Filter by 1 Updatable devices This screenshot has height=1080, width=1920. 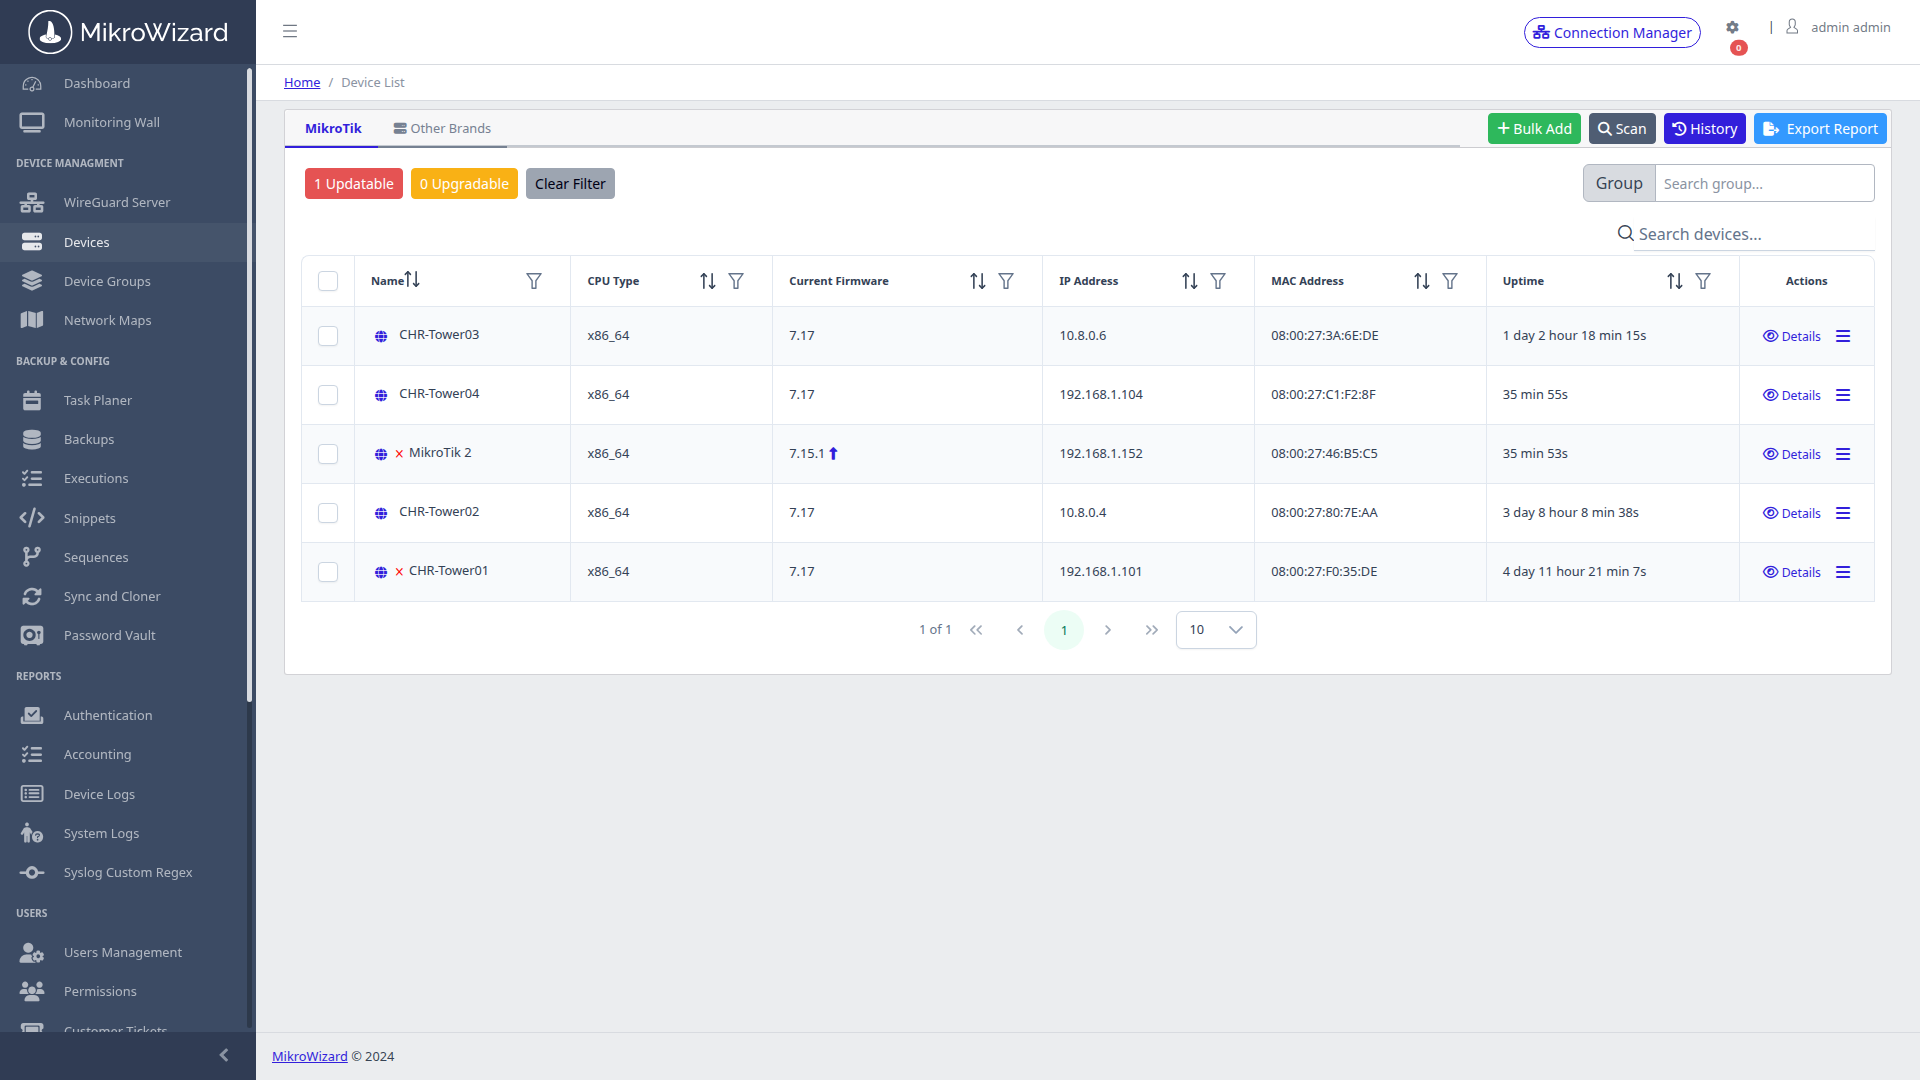click(354, 184)
